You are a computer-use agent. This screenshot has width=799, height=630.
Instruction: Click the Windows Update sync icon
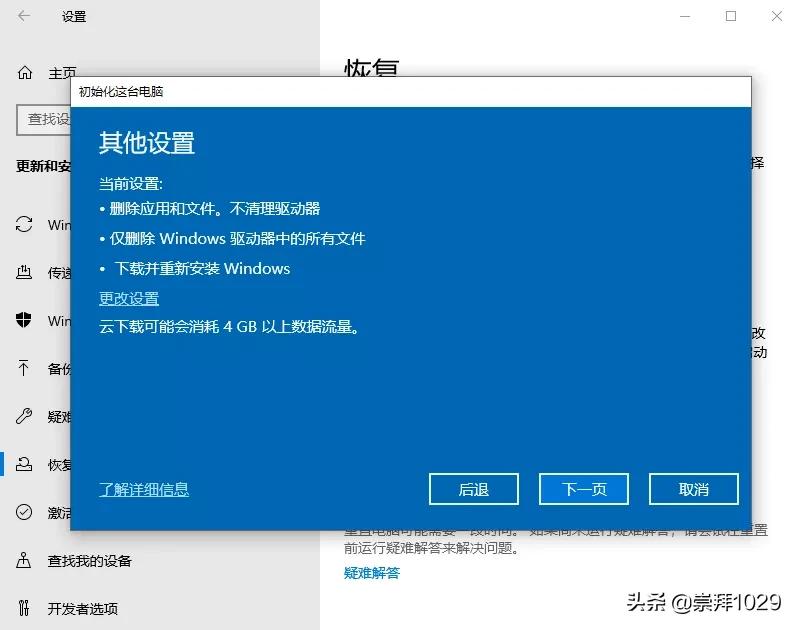click(24, 224)
